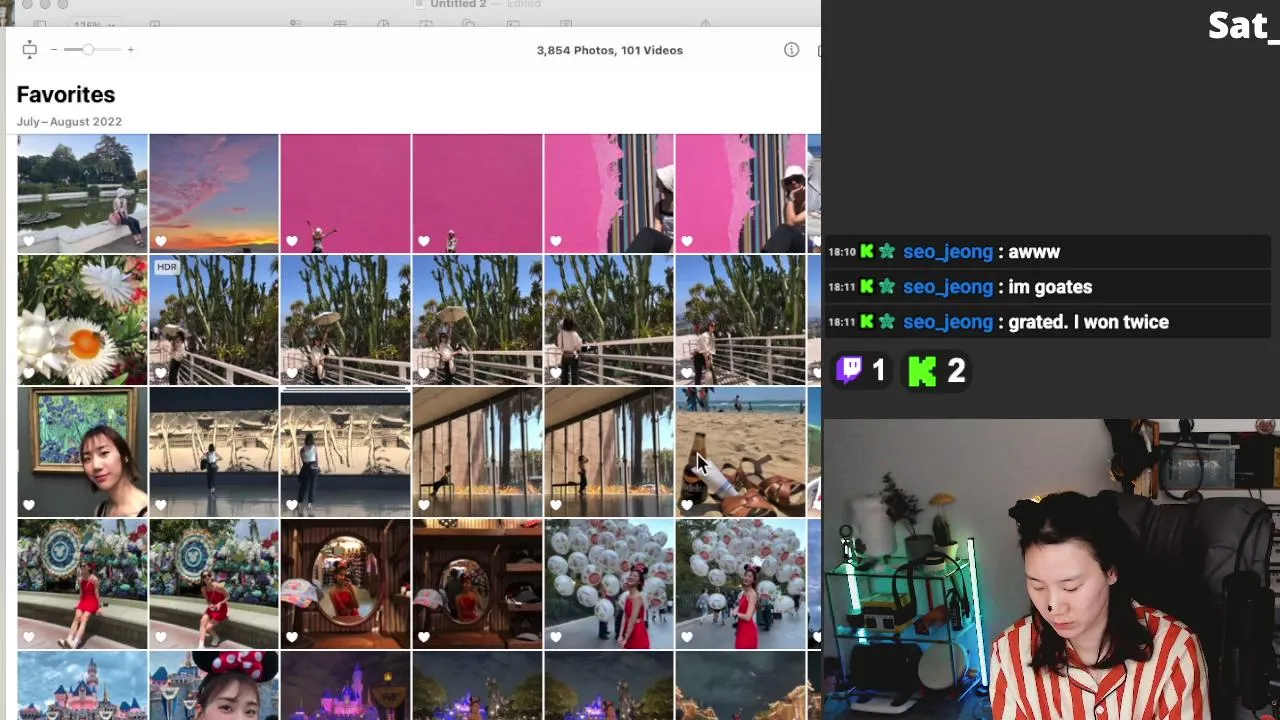Click the 'grated. I won twice' message text
The image size is (1280, 720).
[x=1088, y=322]
